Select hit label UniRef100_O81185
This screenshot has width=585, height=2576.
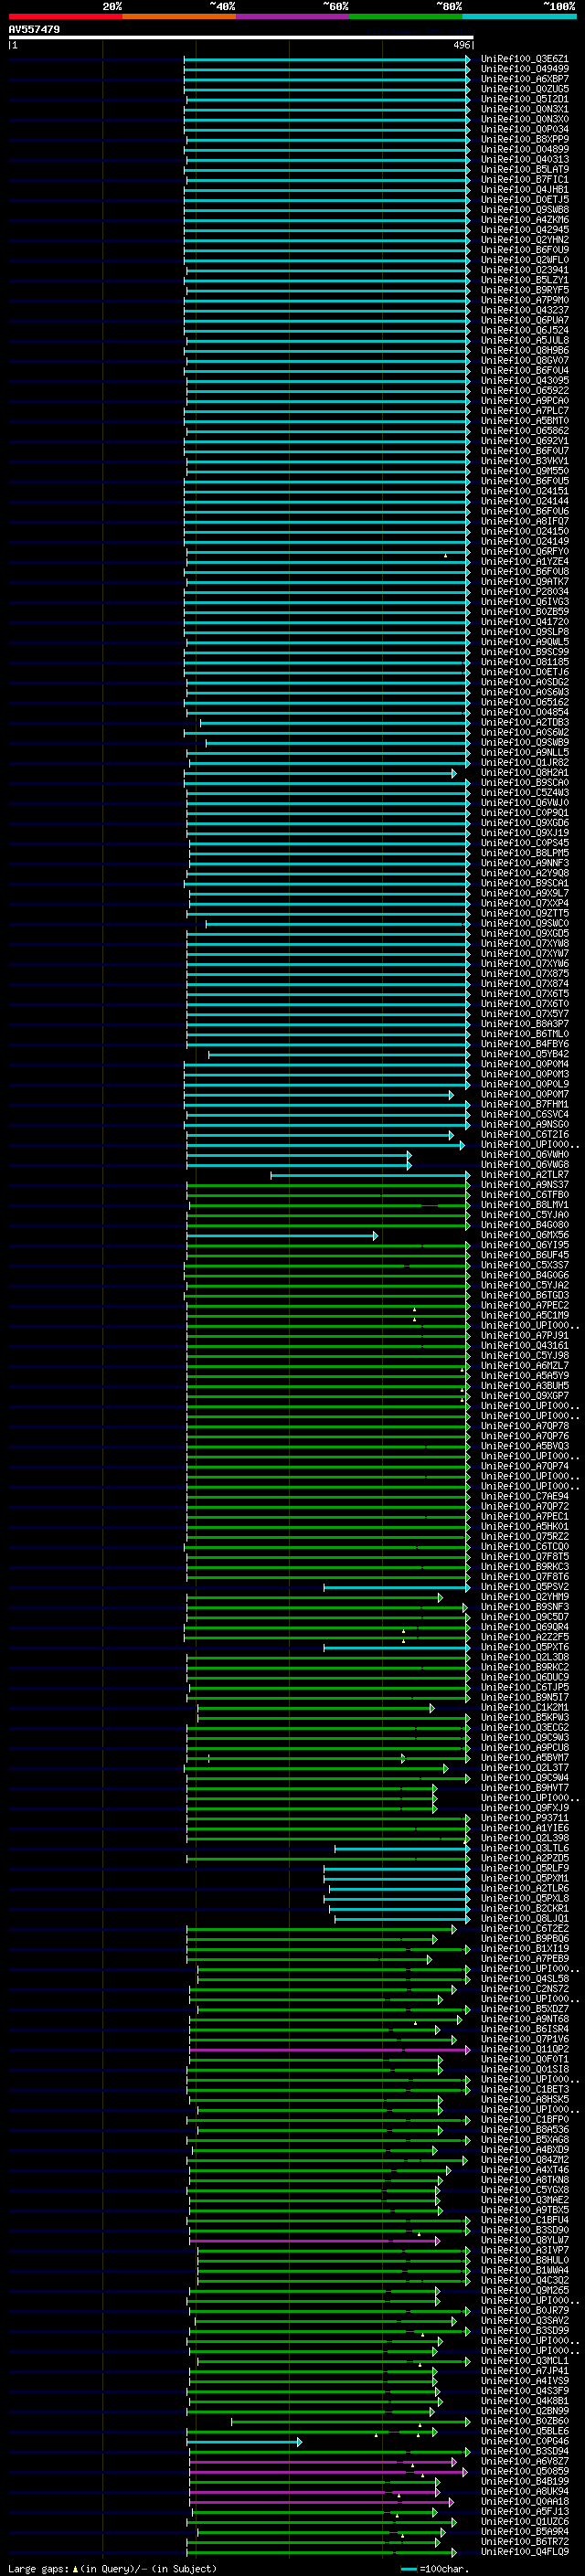[x=525, y=662]
